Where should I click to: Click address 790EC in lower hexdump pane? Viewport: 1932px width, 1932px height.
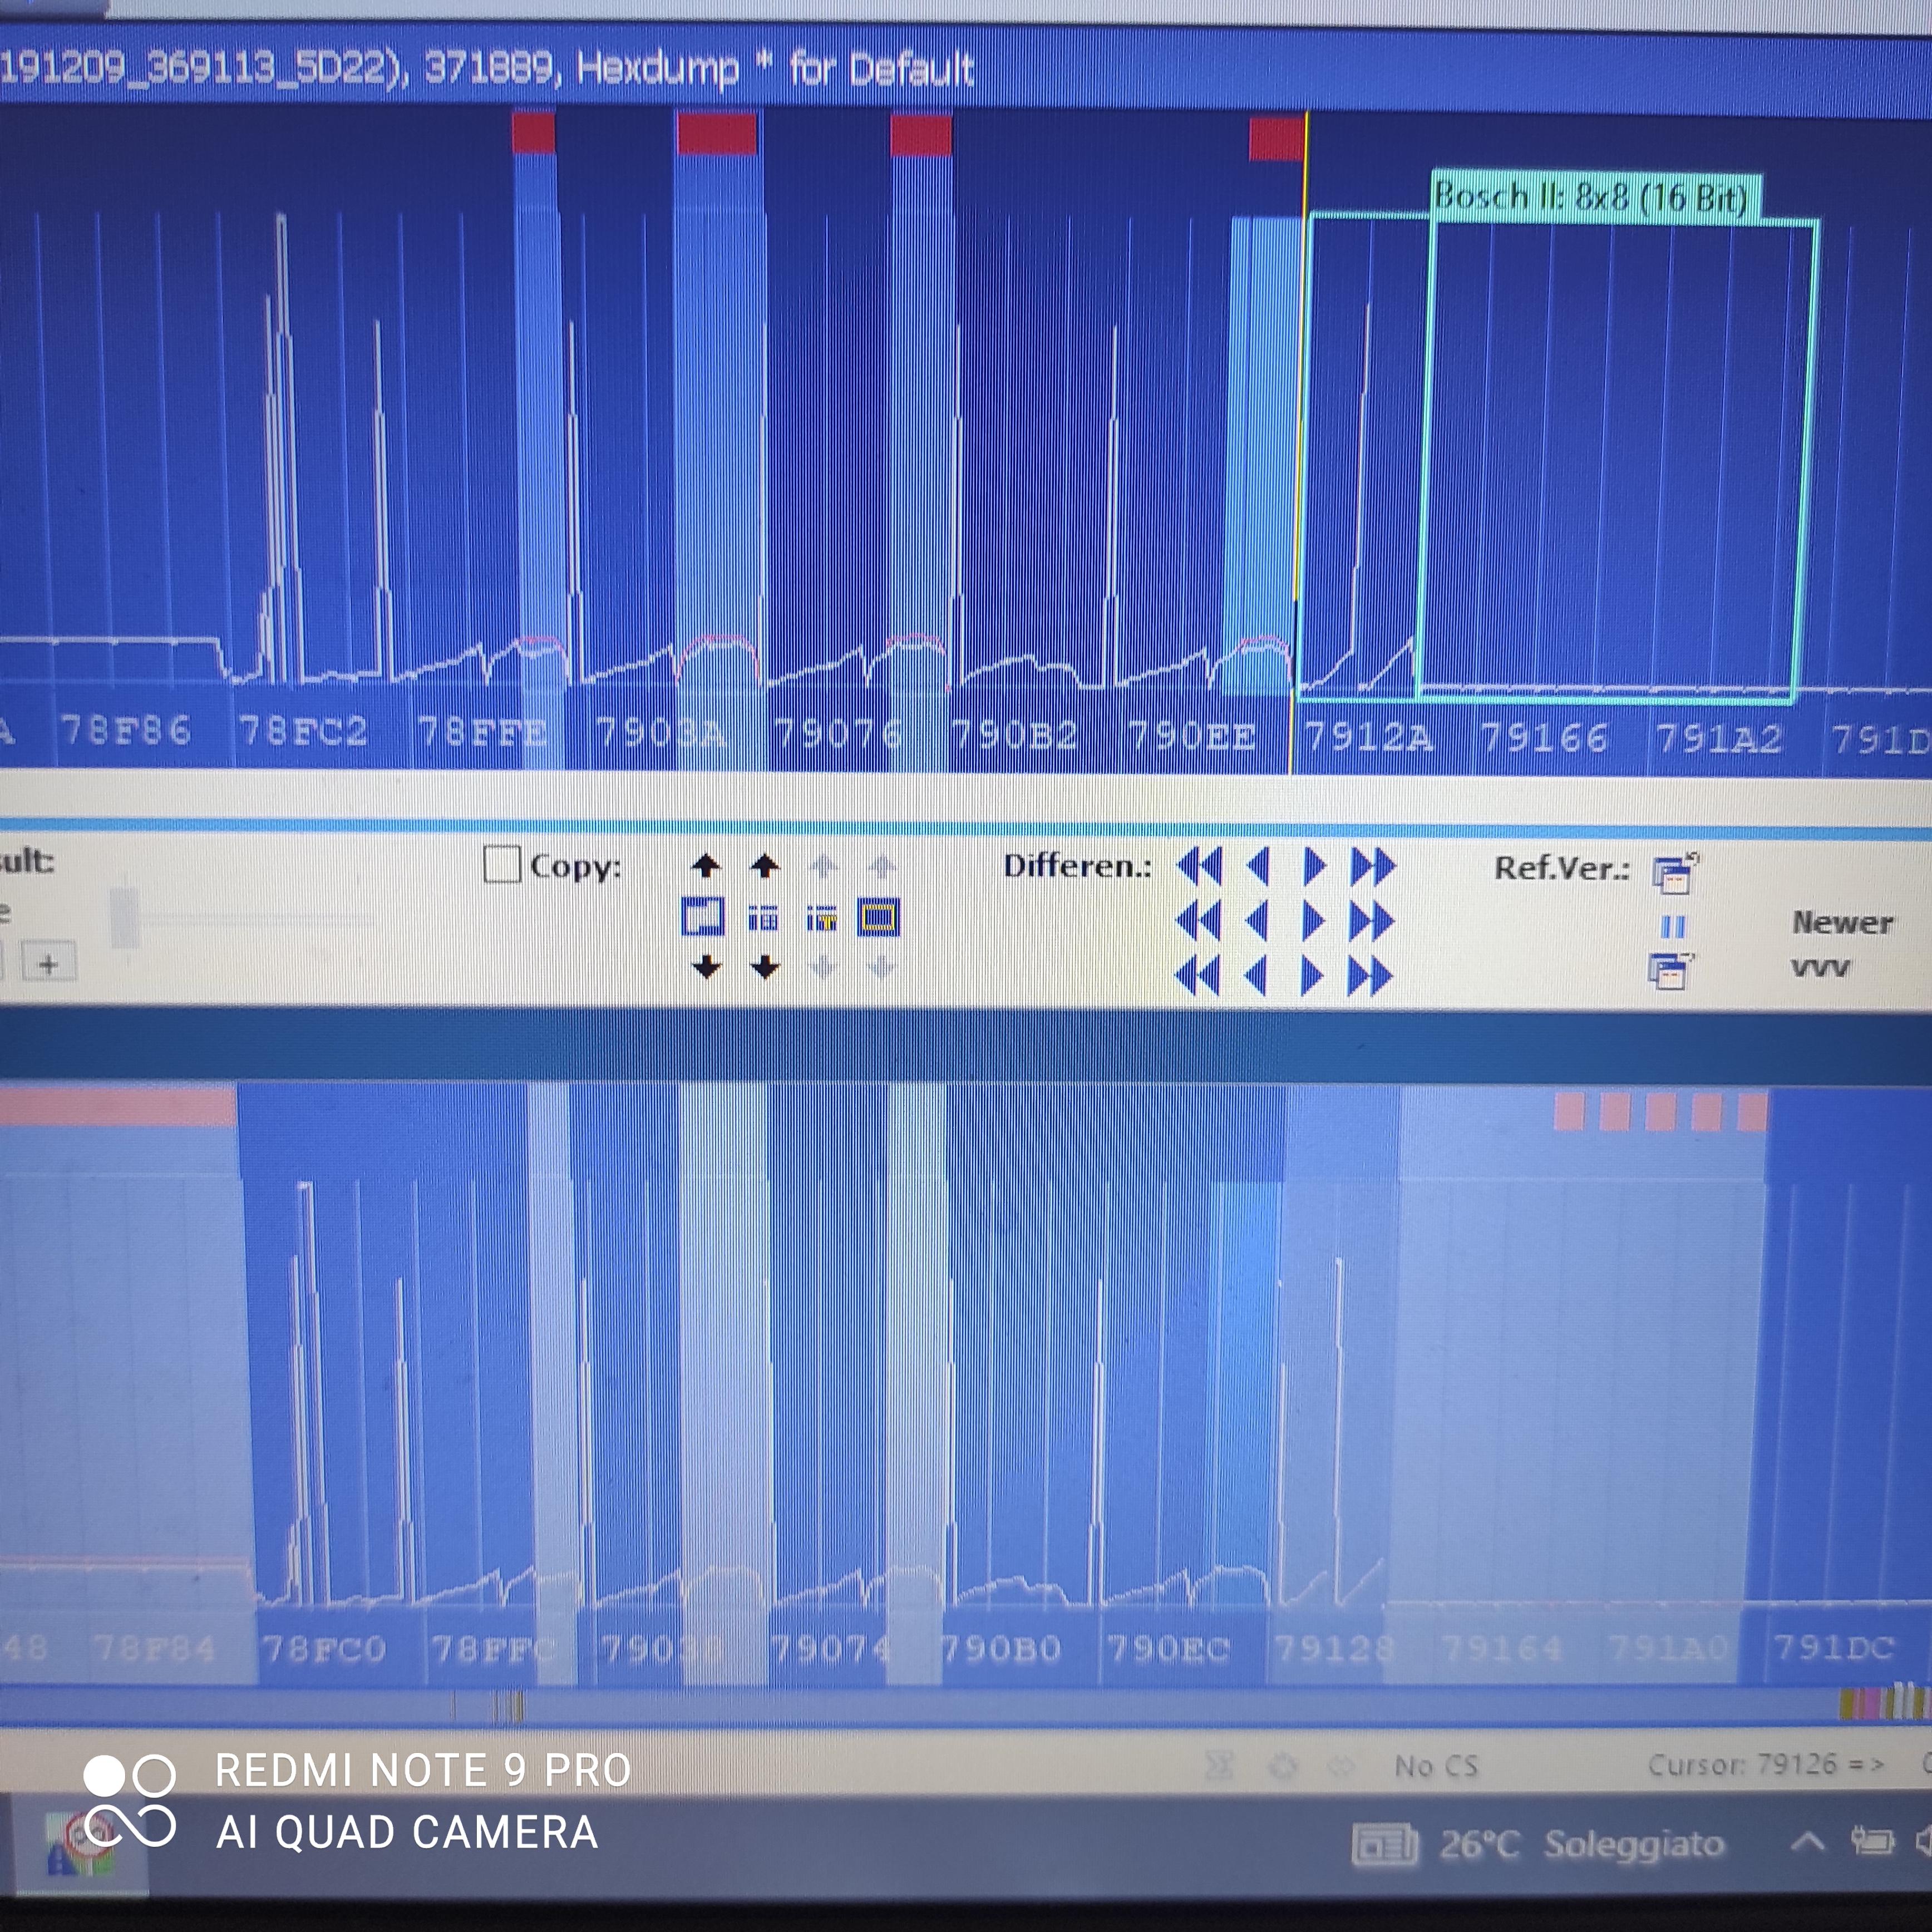[x=1168, y=1647]
